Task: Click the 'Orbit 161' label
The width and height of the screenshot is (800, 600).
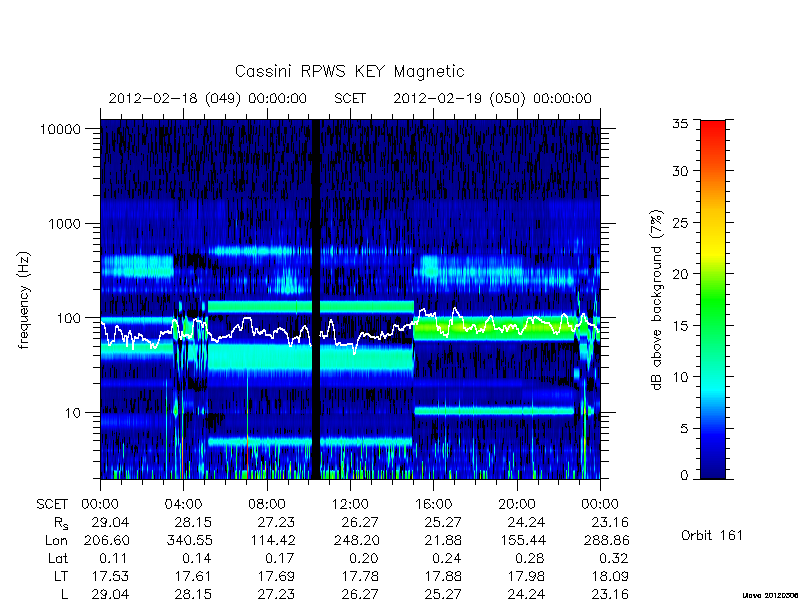Action: [x=712, y=536]
